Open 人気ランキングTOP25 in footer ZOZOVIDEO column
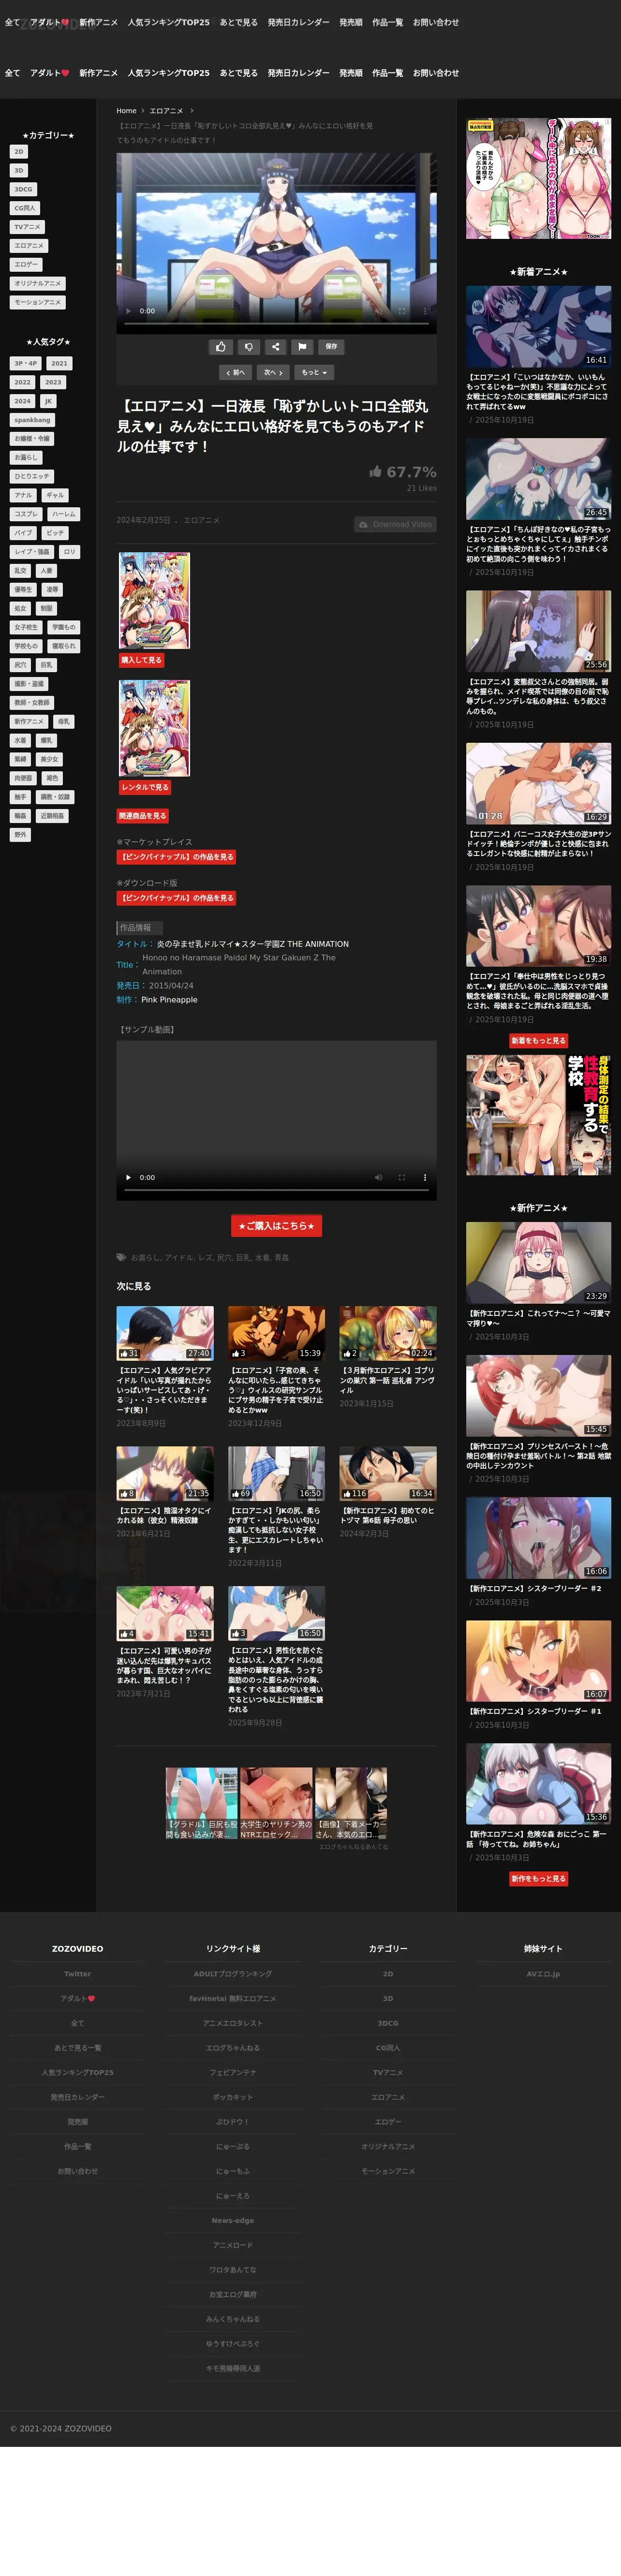Viewport: 621px width, 2576px height. [x=77, y=2072]
